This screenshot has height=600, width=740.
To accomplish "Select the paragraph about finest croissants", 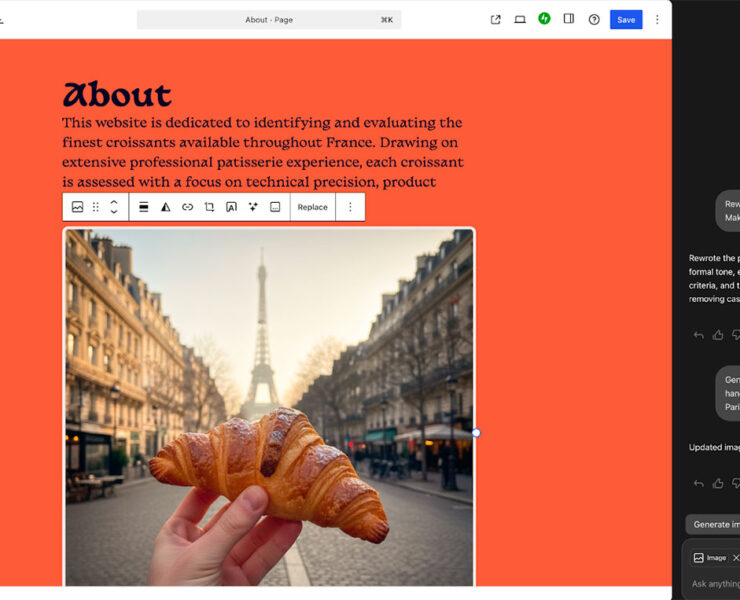I will (263, 152).
